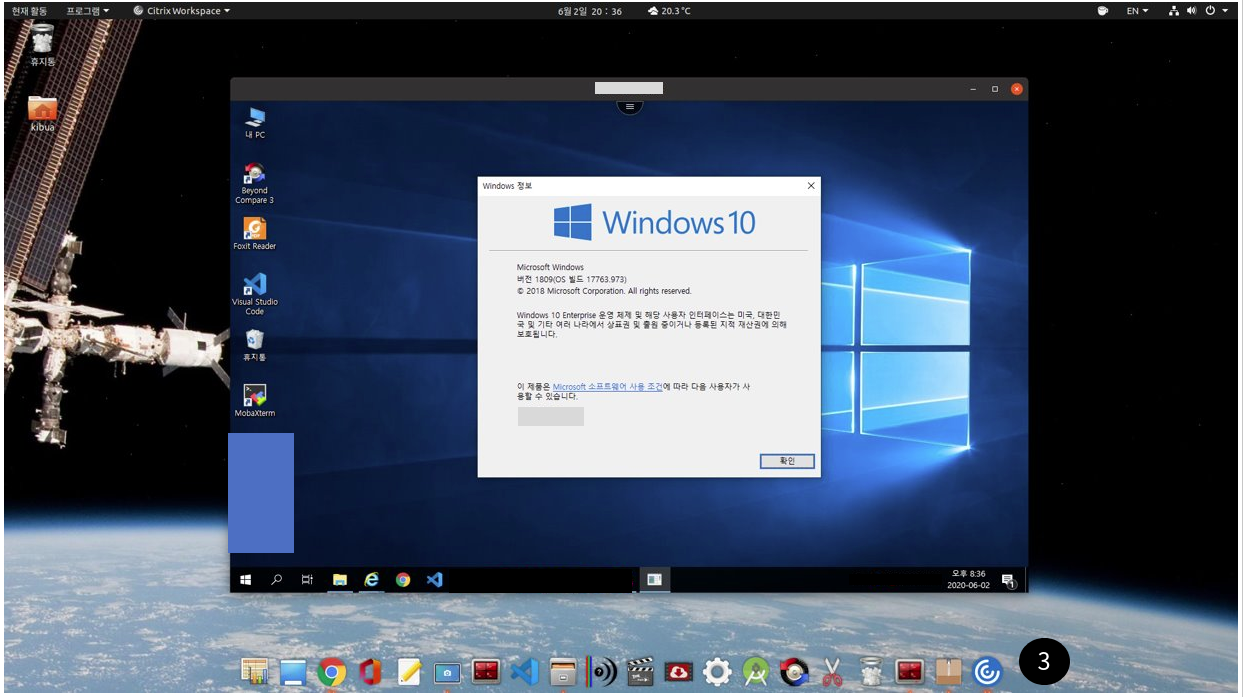Open the red cloud download app in dock

679,672
